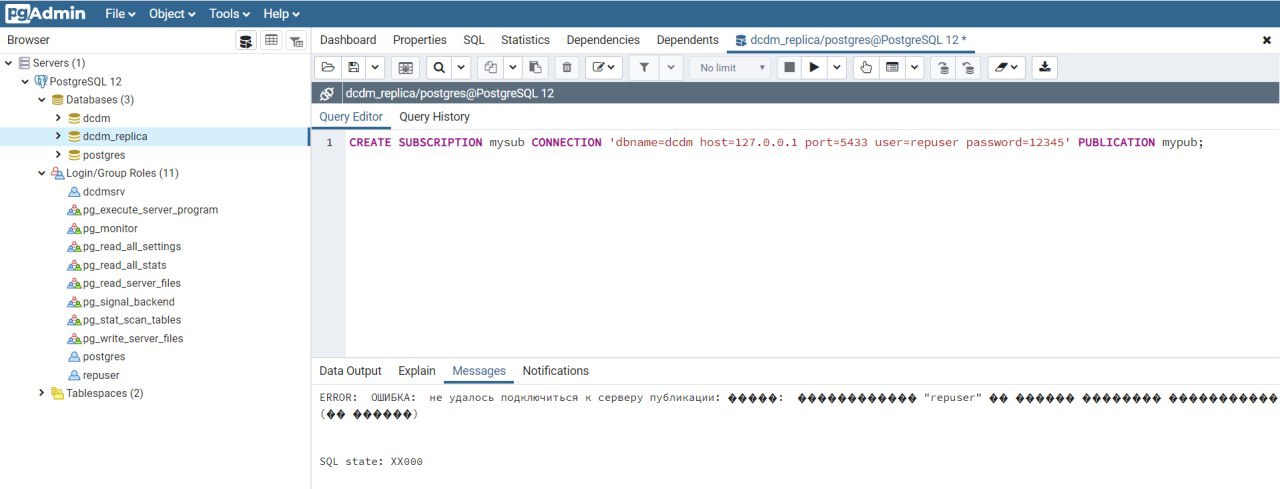Screen dimensions: 1280x489
Task: Collapse the PostgreSQL 12 server node
Action: point(25,81)
